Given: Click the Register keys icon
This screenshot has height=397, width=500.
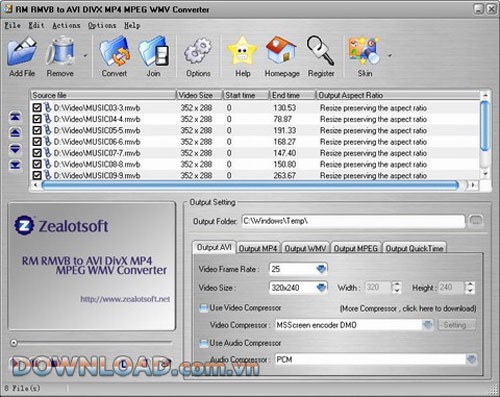Looking at the screenshot, I should (320, 50).
